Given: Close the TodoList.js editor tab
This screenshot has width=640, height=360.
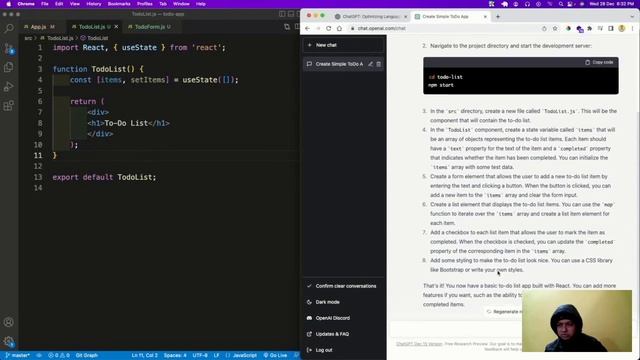Looking at the screenshot, I should (116, 27).
